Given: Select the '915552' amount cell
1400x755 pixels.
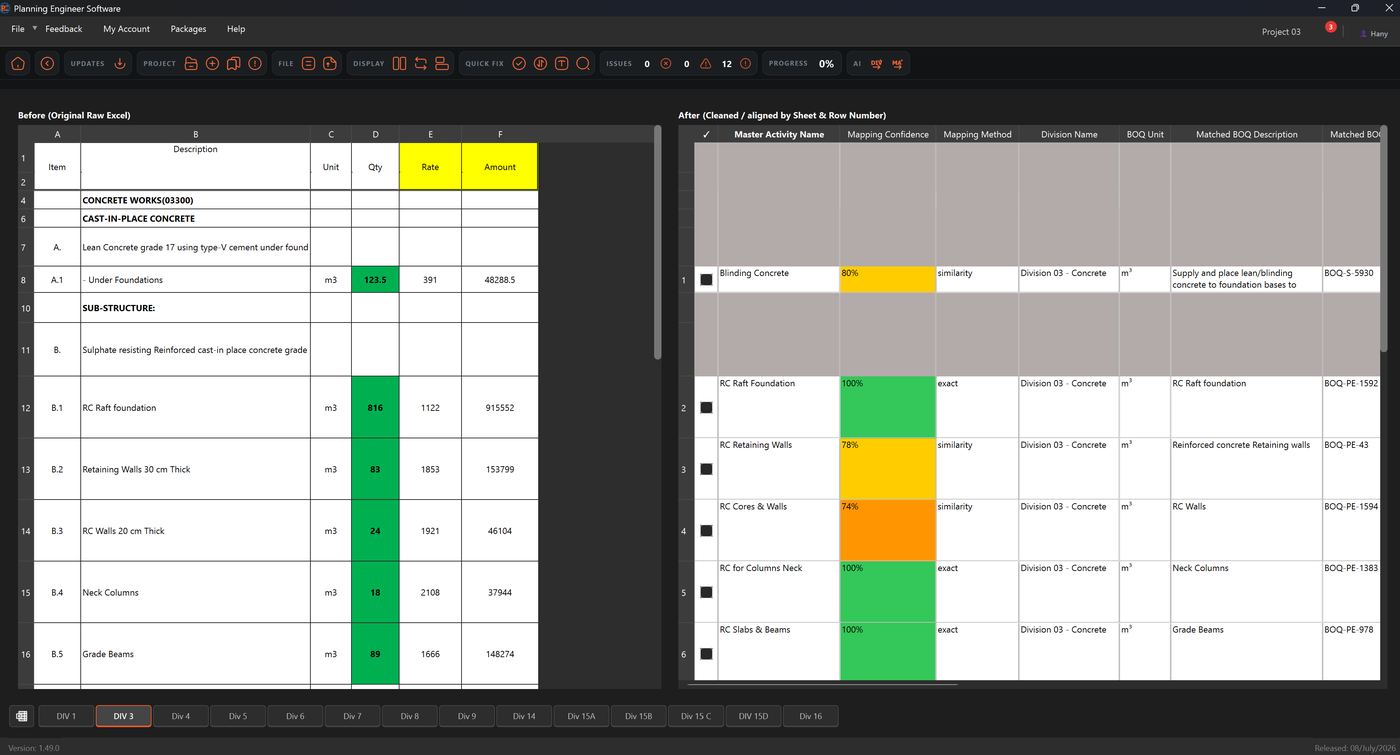Looking at the screenshot, I should coord(500,407).
